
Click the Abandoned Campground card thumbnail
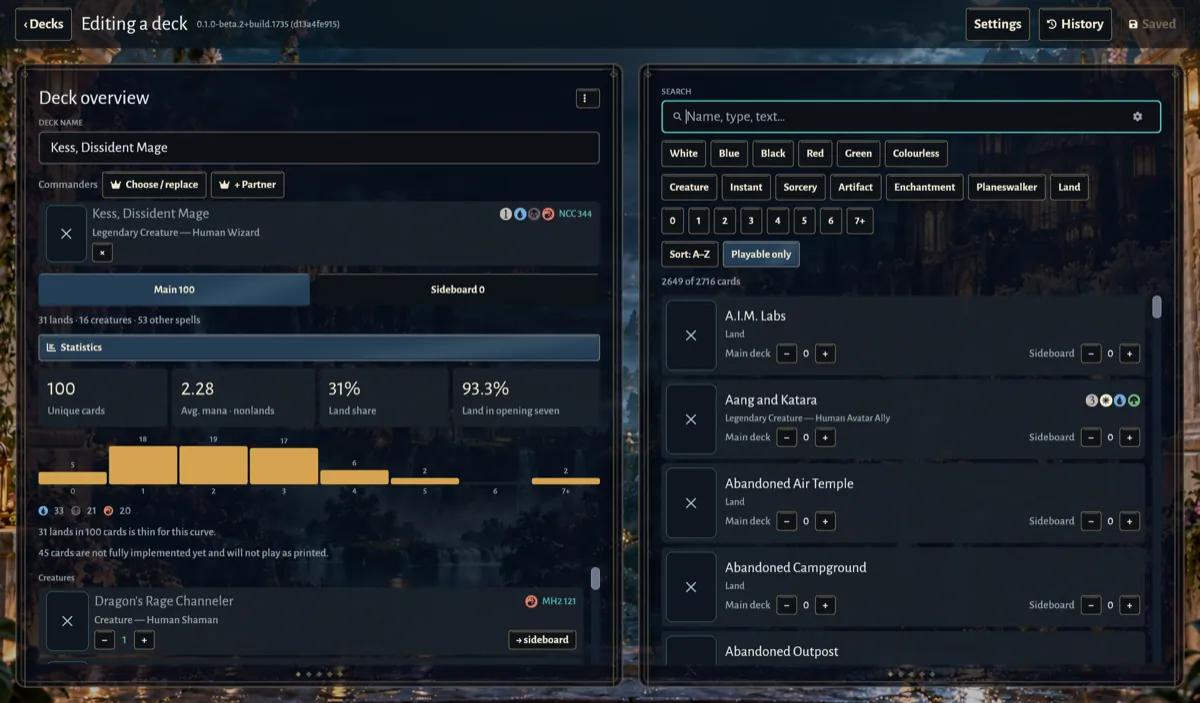pyautogui.click(x=691, y=588)
